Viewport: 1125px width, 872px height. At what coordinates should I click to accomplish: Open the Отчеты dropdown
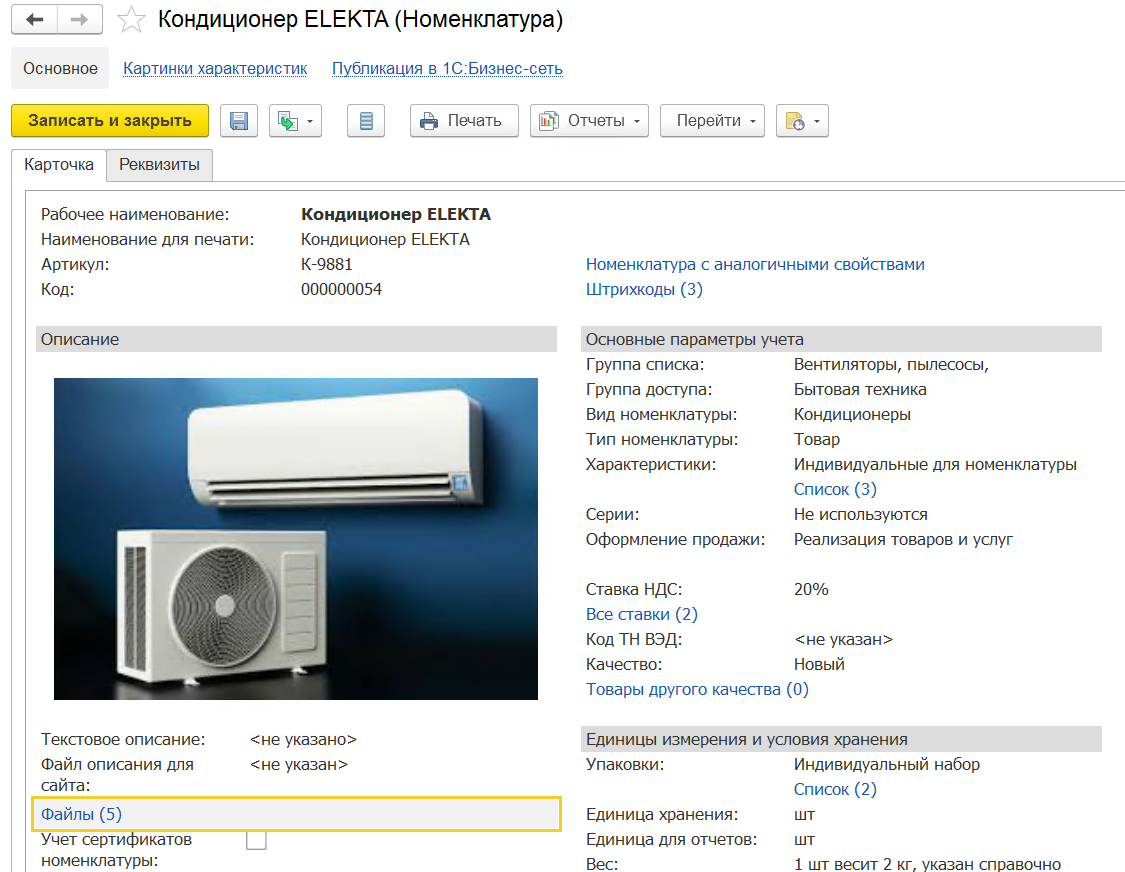click(590, 121)
